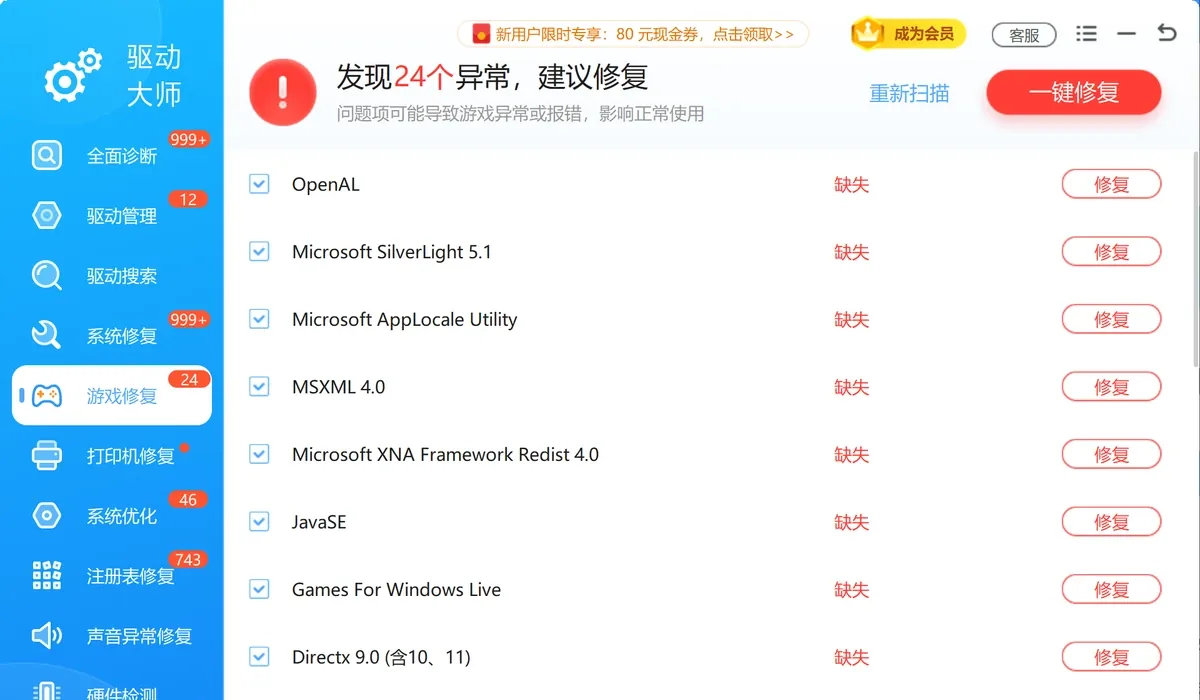Image resolution: width=1200 pixels, height=700 pixels.
Task: Click the 999+ badge on 全面诊断
Action: (x=189, y=140)
